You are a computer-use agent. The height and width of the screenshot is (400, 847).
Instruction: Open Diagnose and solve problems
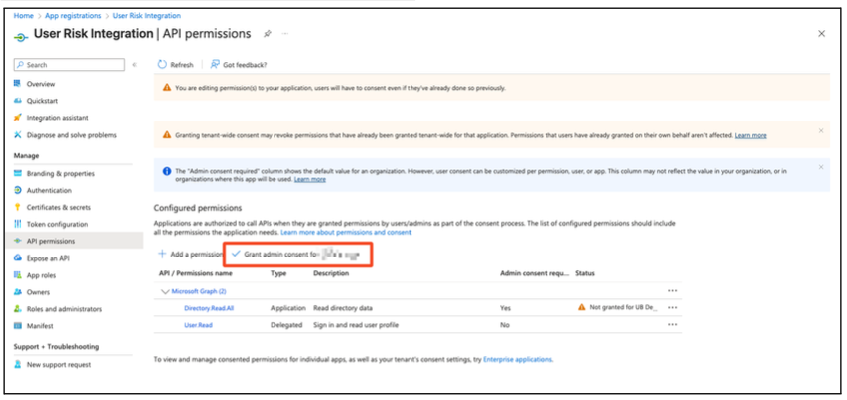tap(72, 135)
